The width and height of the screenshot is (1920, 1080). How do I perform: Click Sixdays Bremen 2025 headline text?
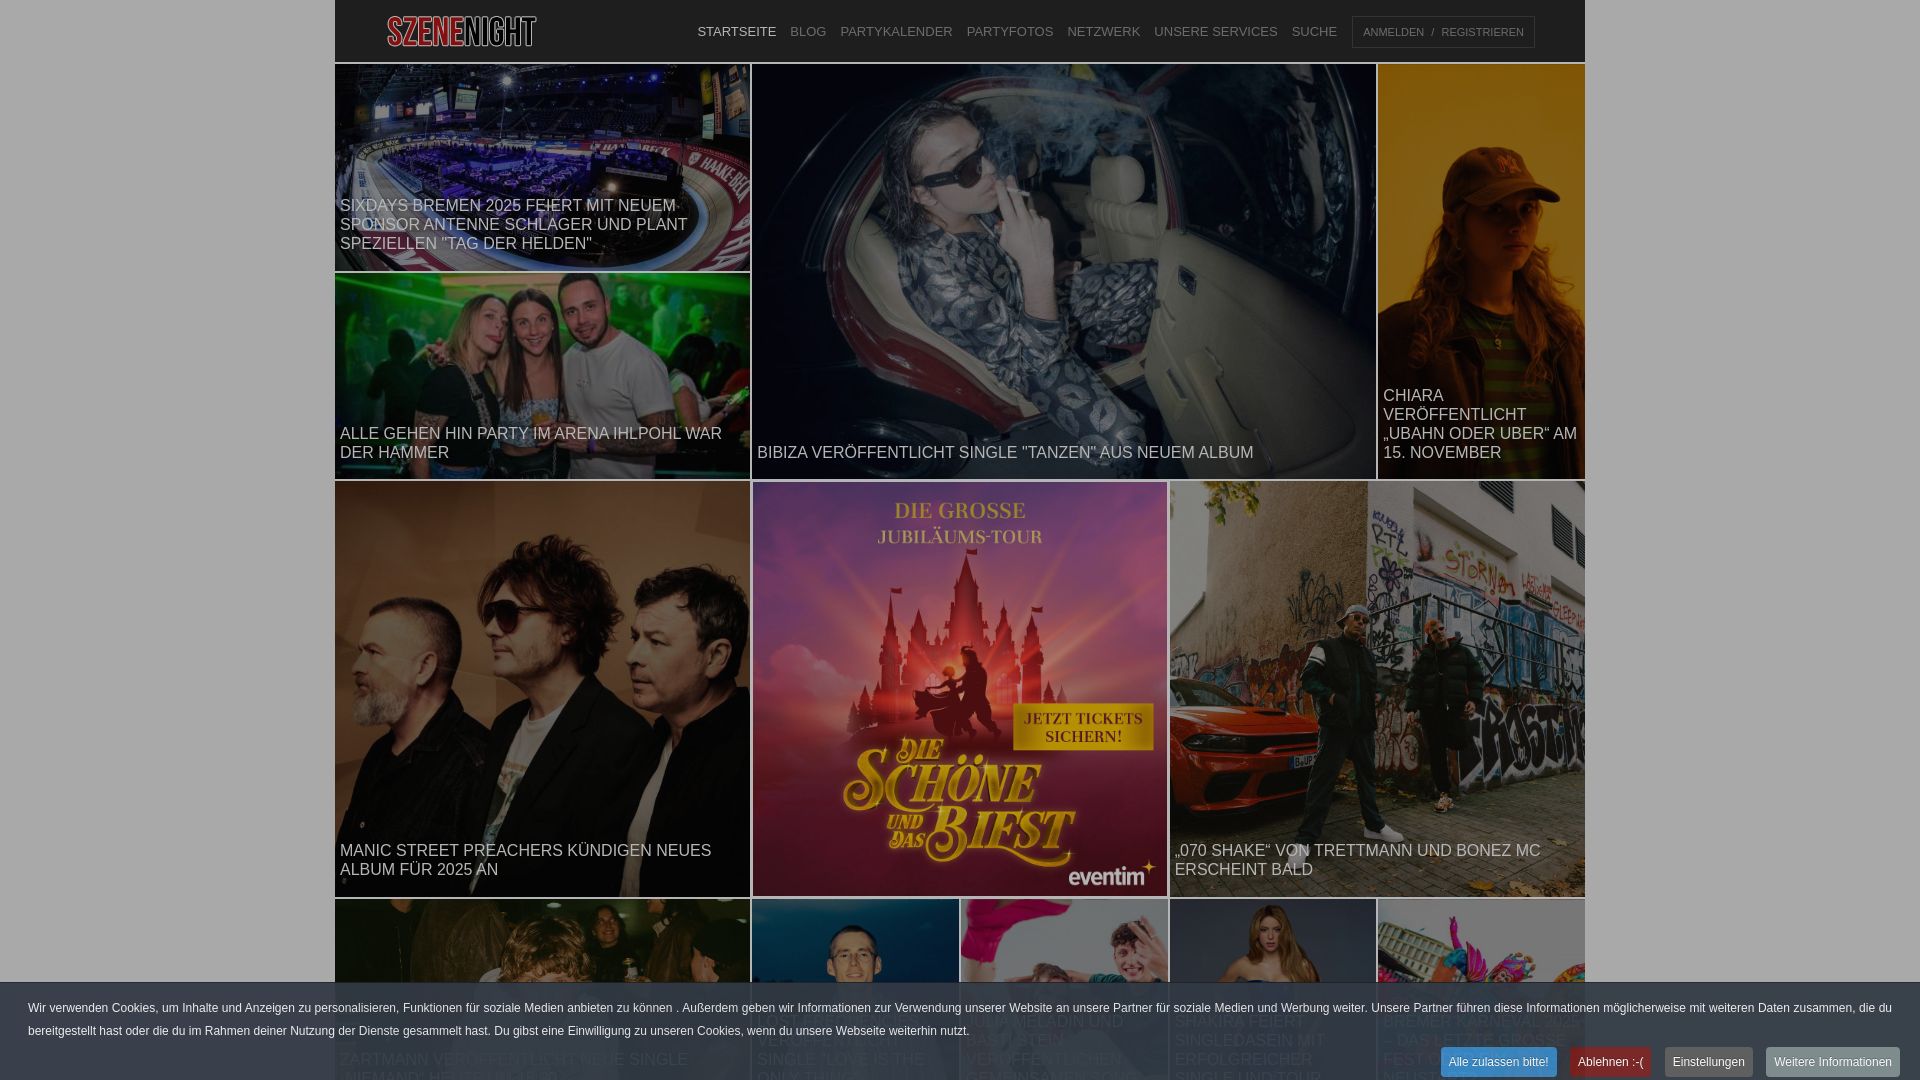click(x=514, y=225)
